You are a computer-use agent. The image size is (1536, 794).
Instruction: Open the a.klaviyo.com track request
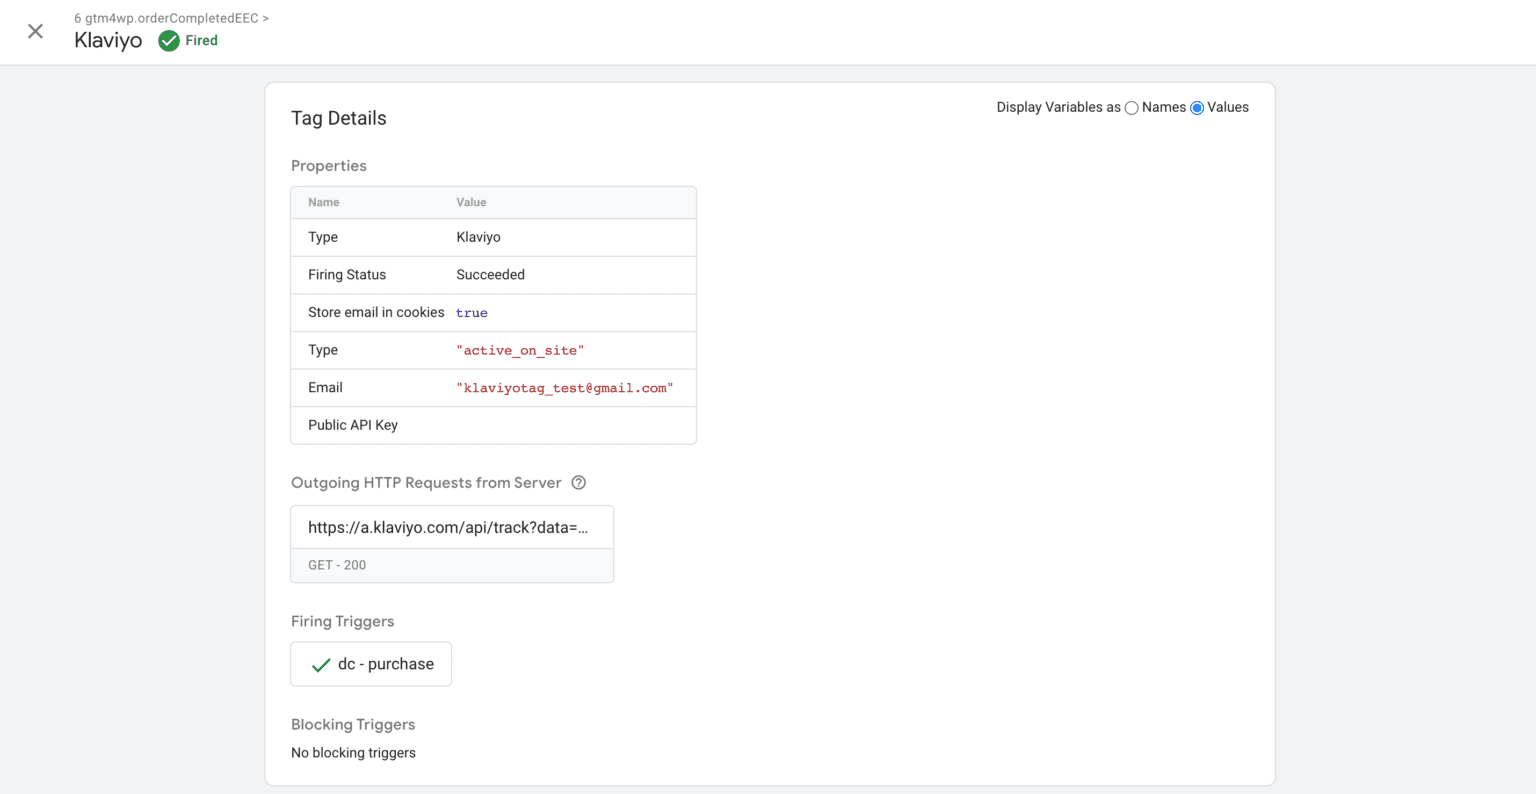452,527
